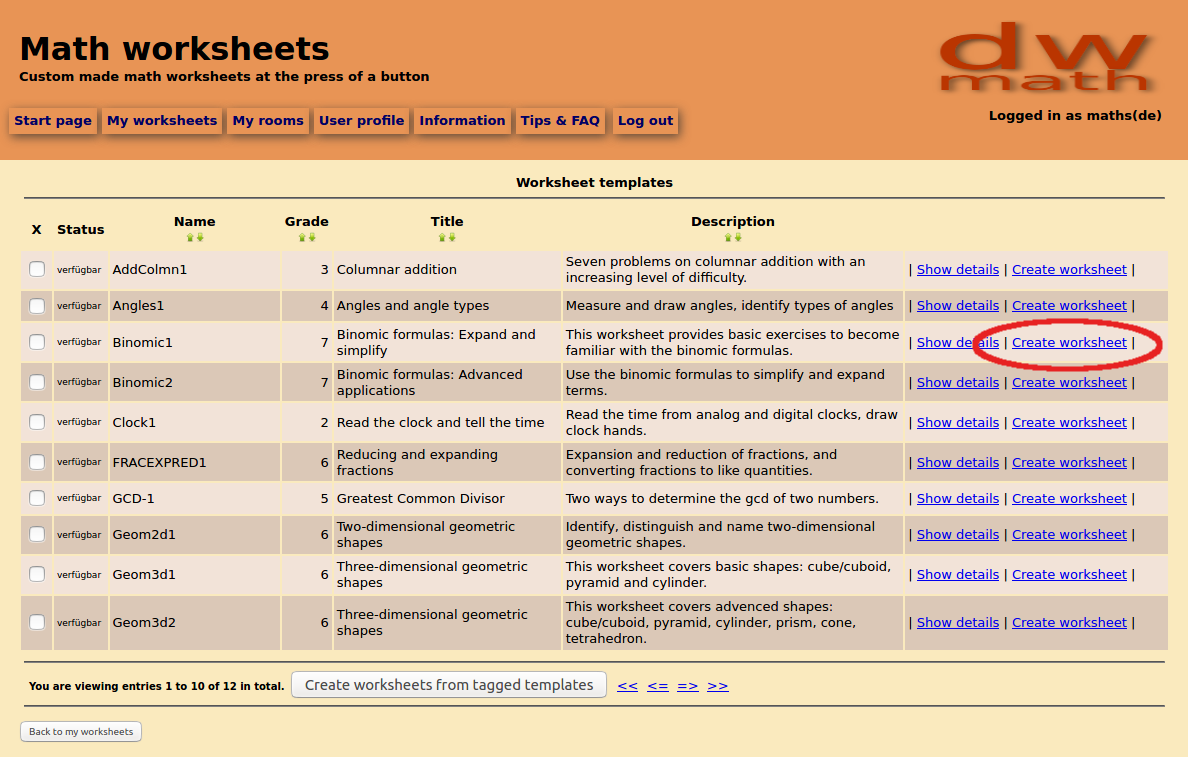Viewport: 1188px width, 757px height.
Task: Open Tips & FAQ
Action: click(560, 120)
